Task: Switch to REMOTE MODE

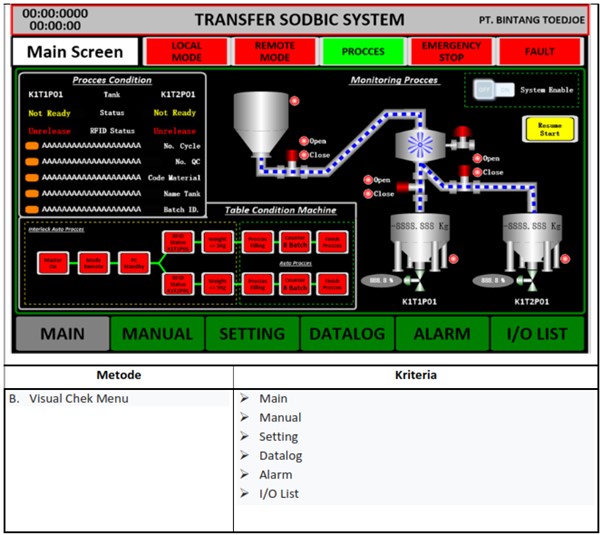Action: pyautogui.click(x=275, y=51)
